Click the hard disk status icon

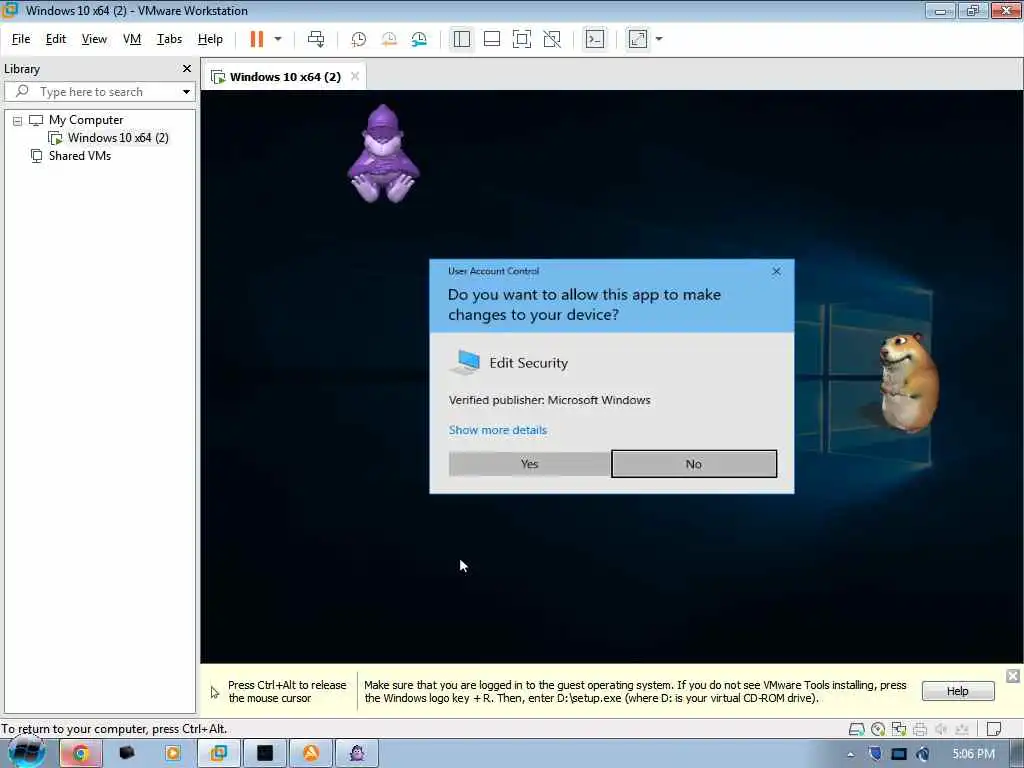point(856,729)
